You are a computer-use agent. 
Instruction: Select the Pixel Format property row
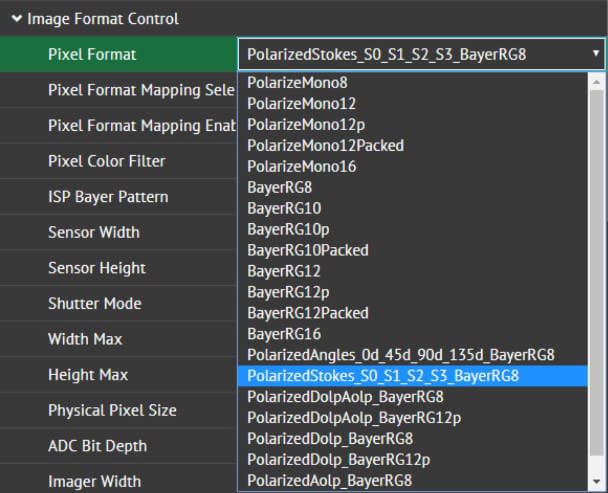click(x=118, y=54)
